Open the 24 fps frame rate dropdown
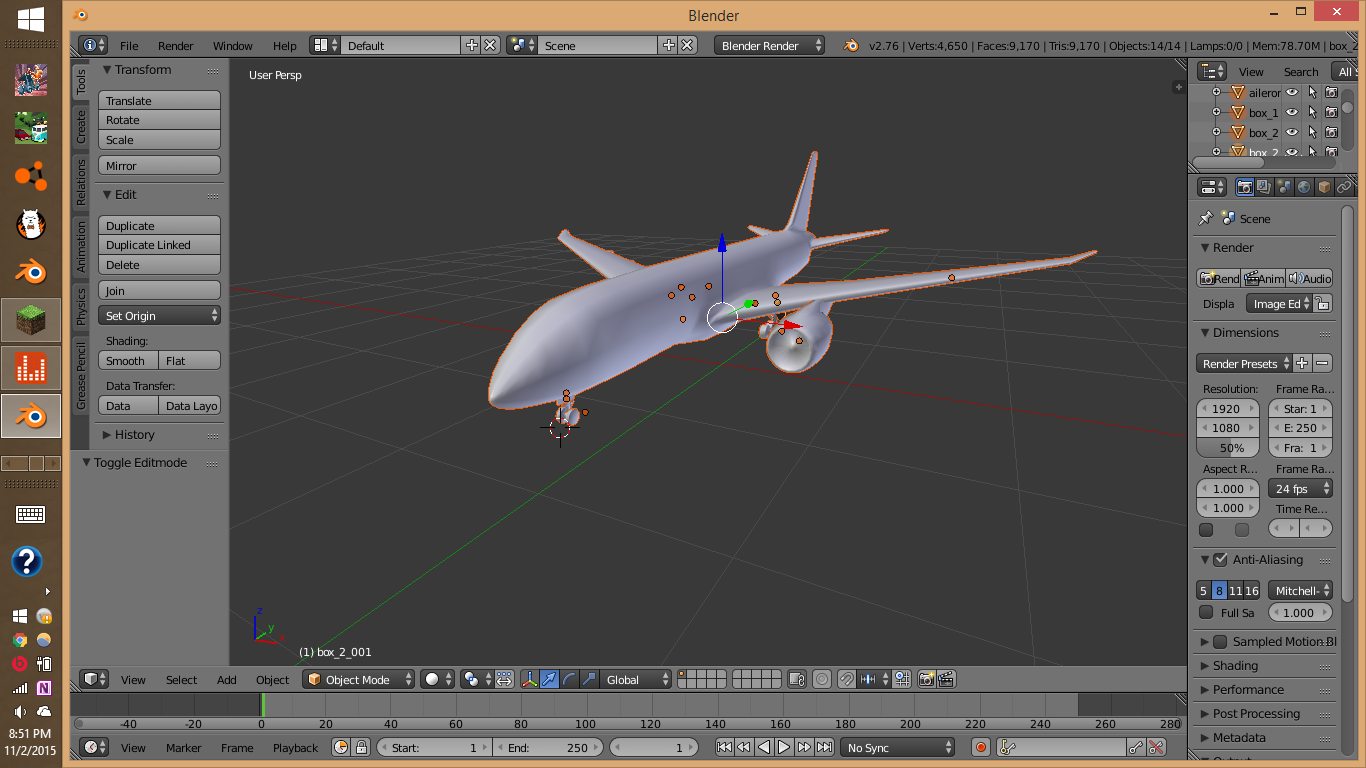This screenshot has height=768, width=1366. [1300, 488]
